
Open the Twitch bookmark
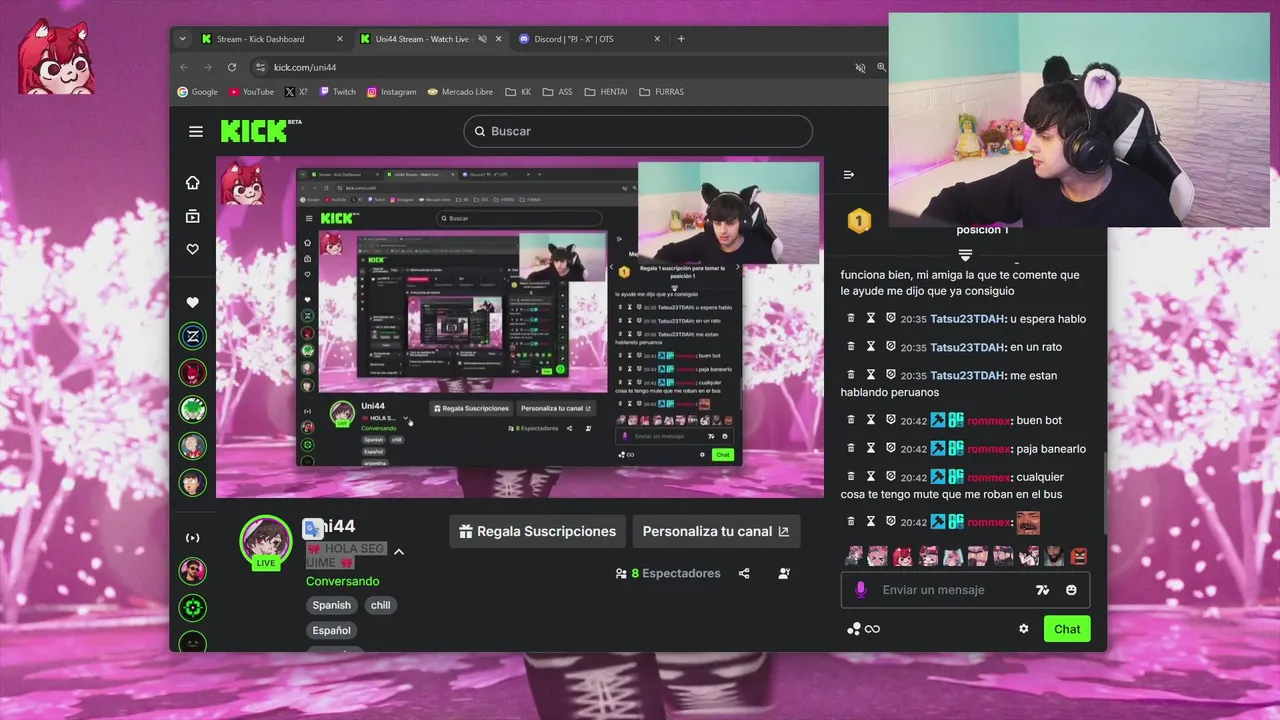click(337, 92)
